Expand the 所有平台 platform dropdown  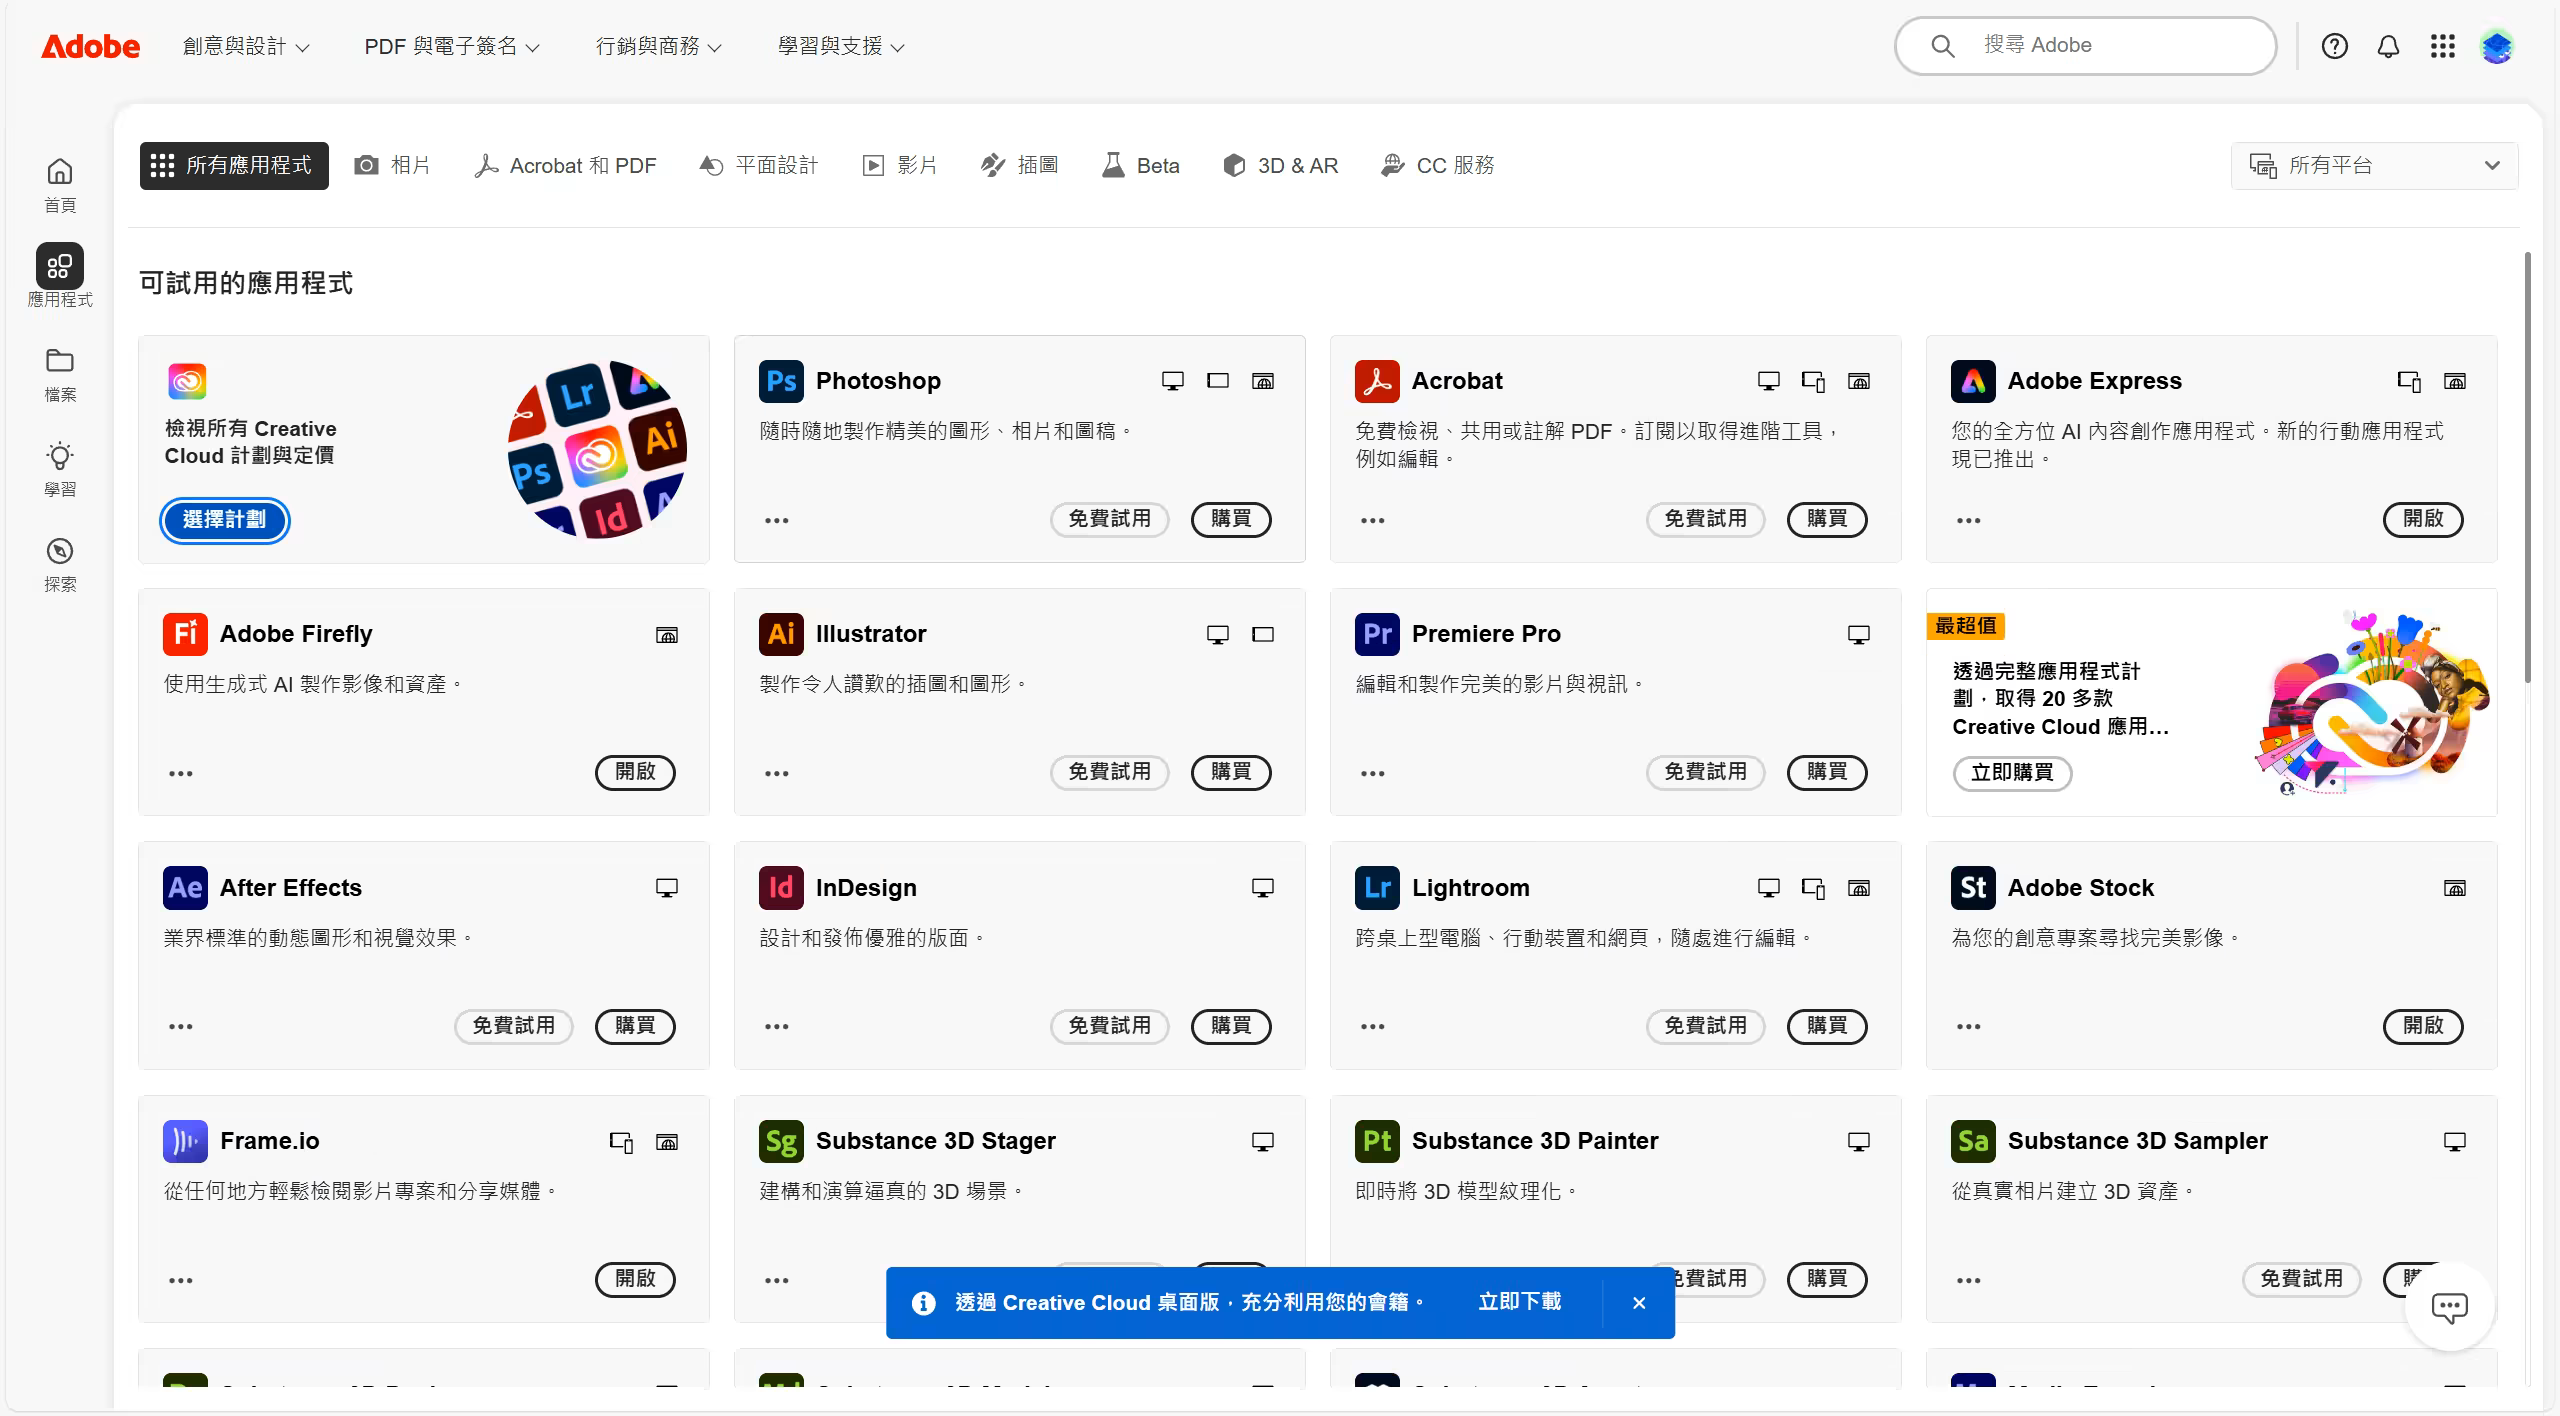(x=2374, y=166)
